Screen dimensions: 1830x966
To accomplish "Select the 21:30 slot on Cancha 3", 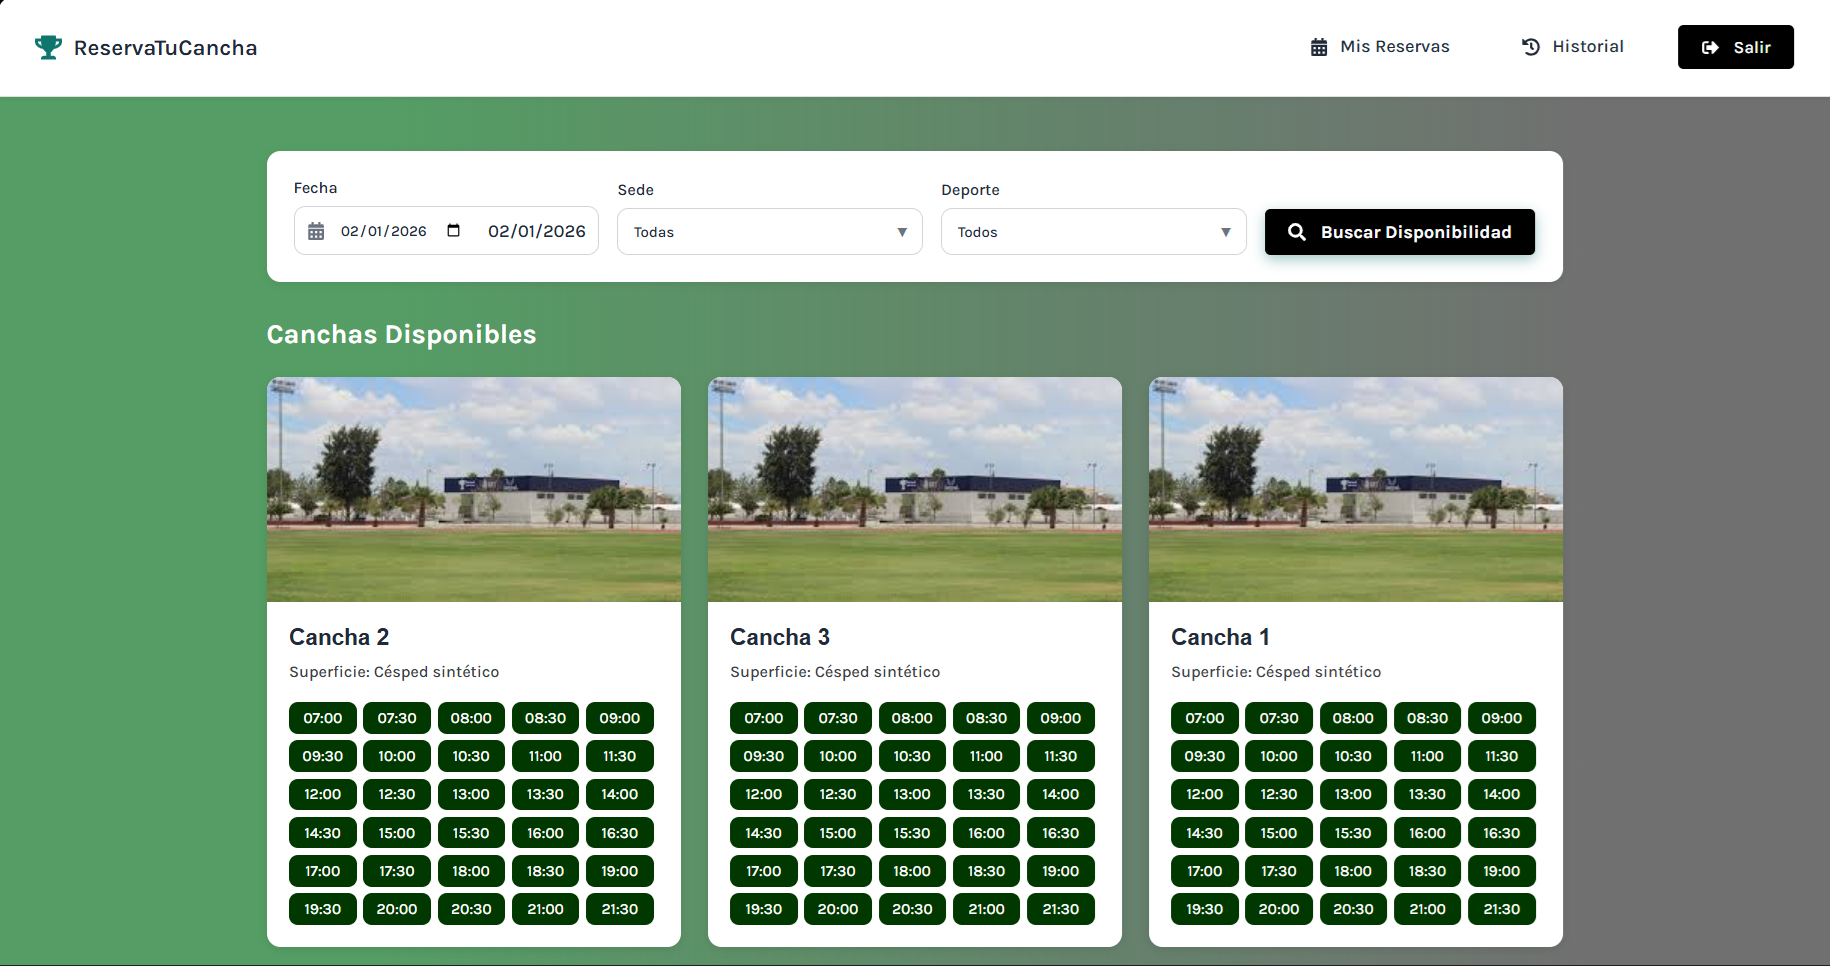I will [1060, 909].
